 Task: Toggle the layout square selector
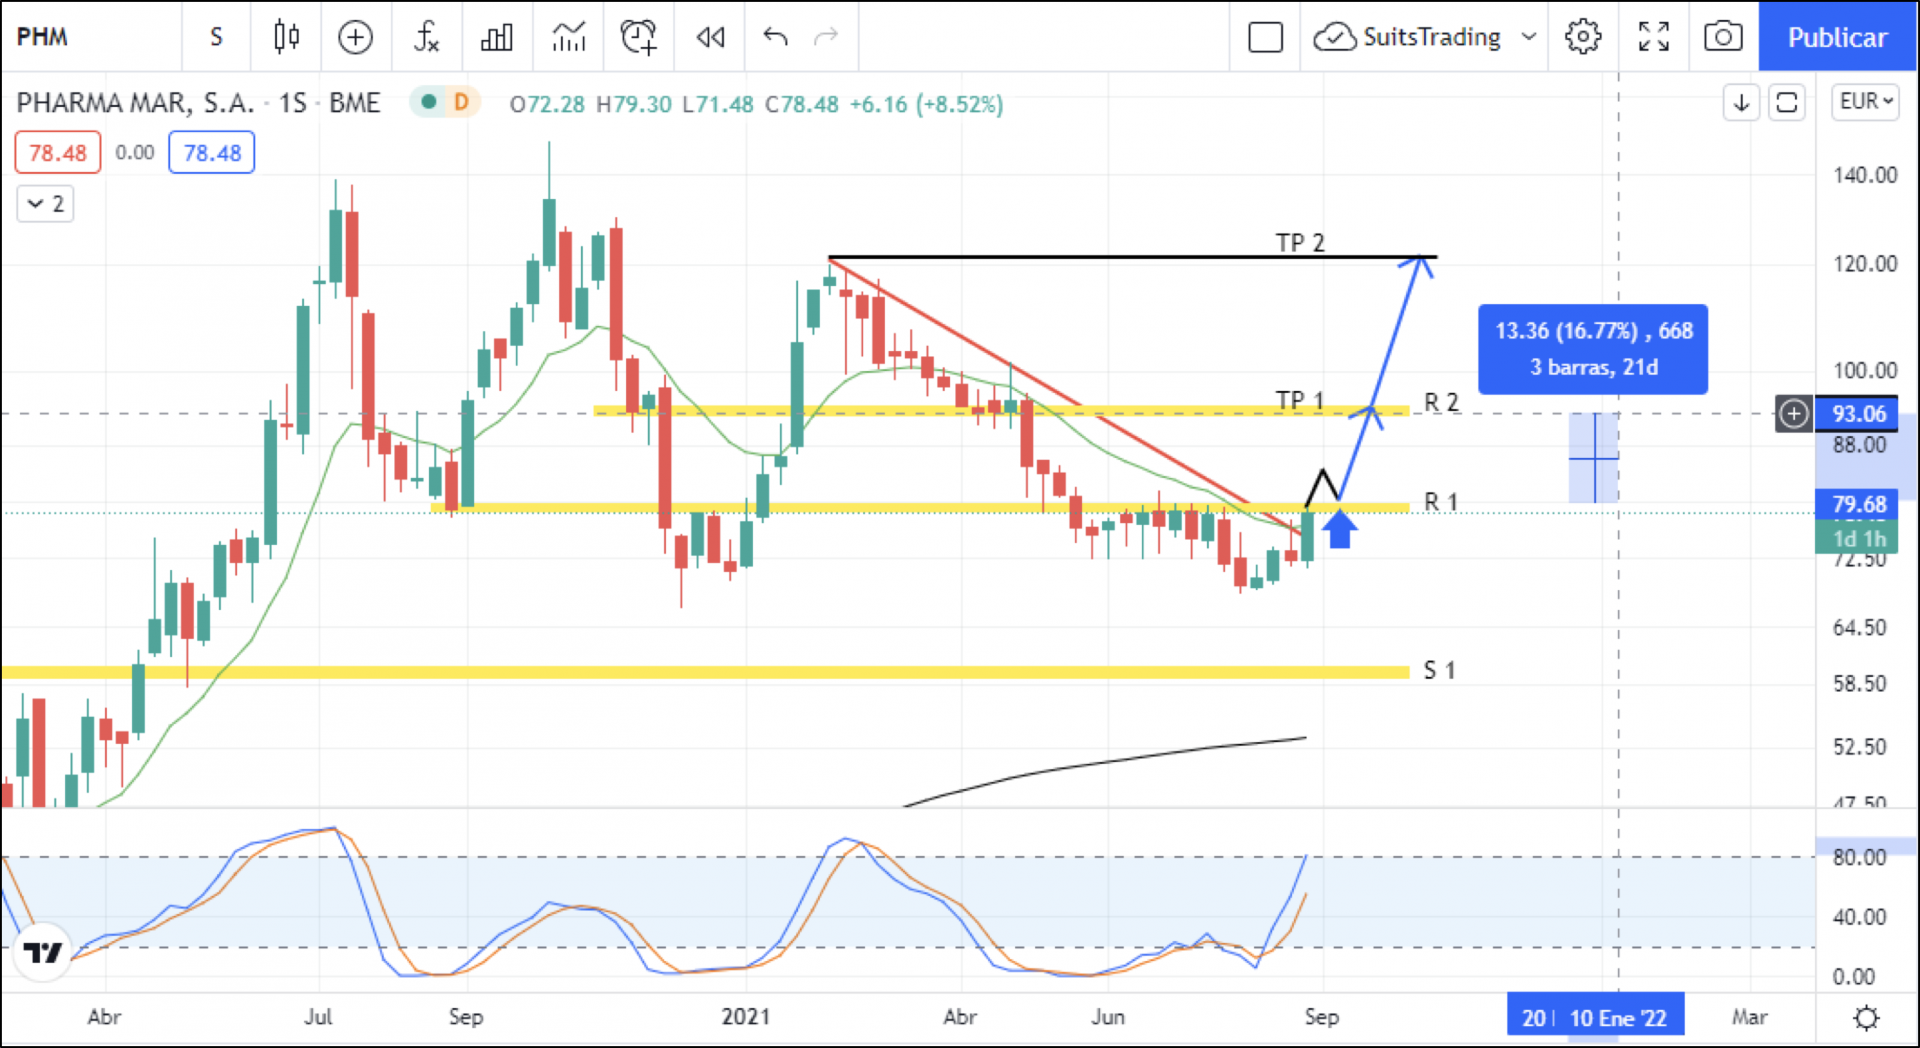pos(1265,37)
